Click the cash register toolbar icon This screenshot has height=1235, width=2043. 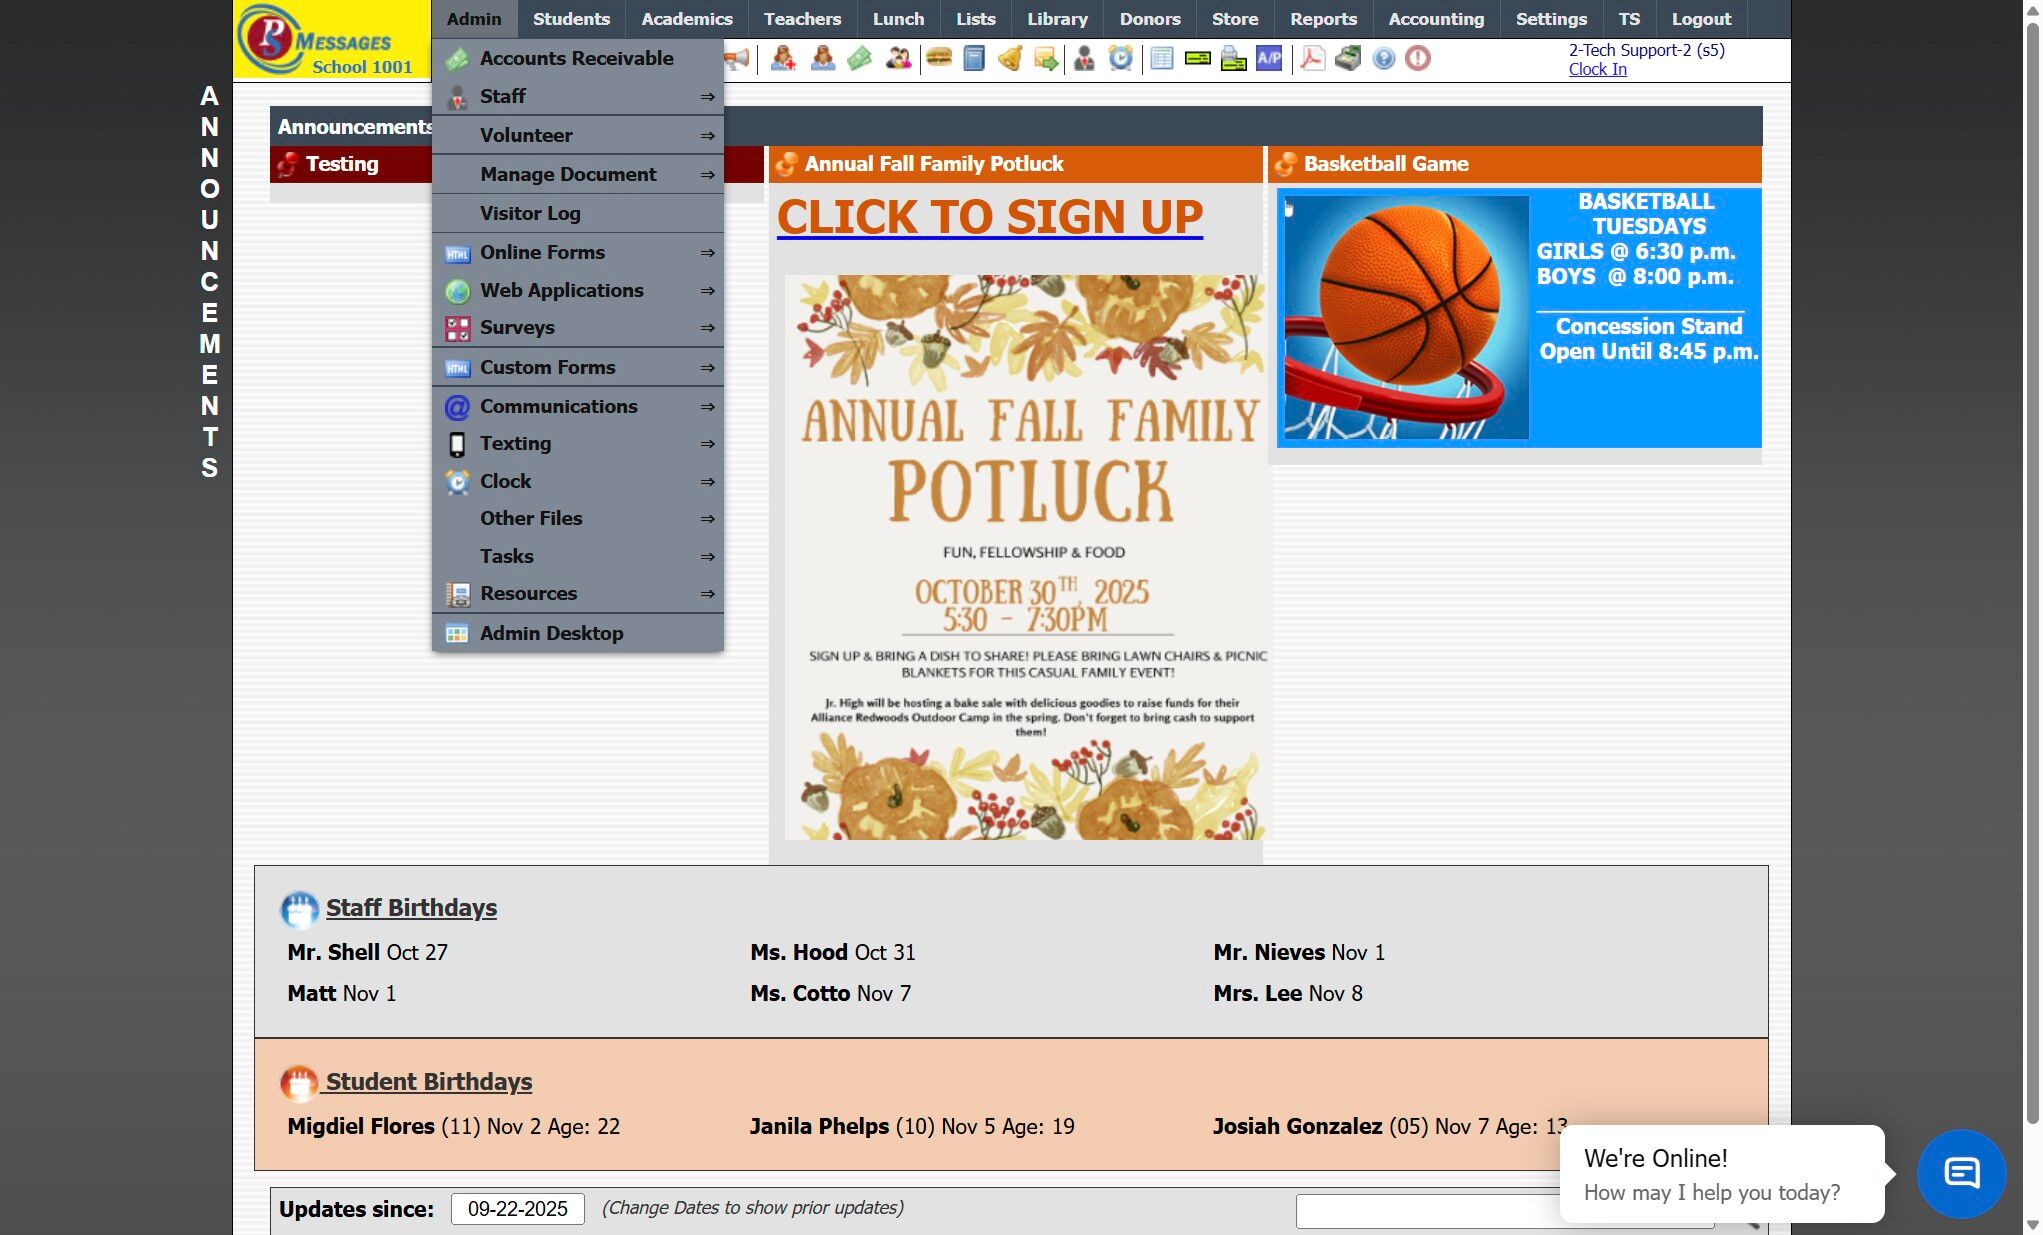tap(1348, 59)
